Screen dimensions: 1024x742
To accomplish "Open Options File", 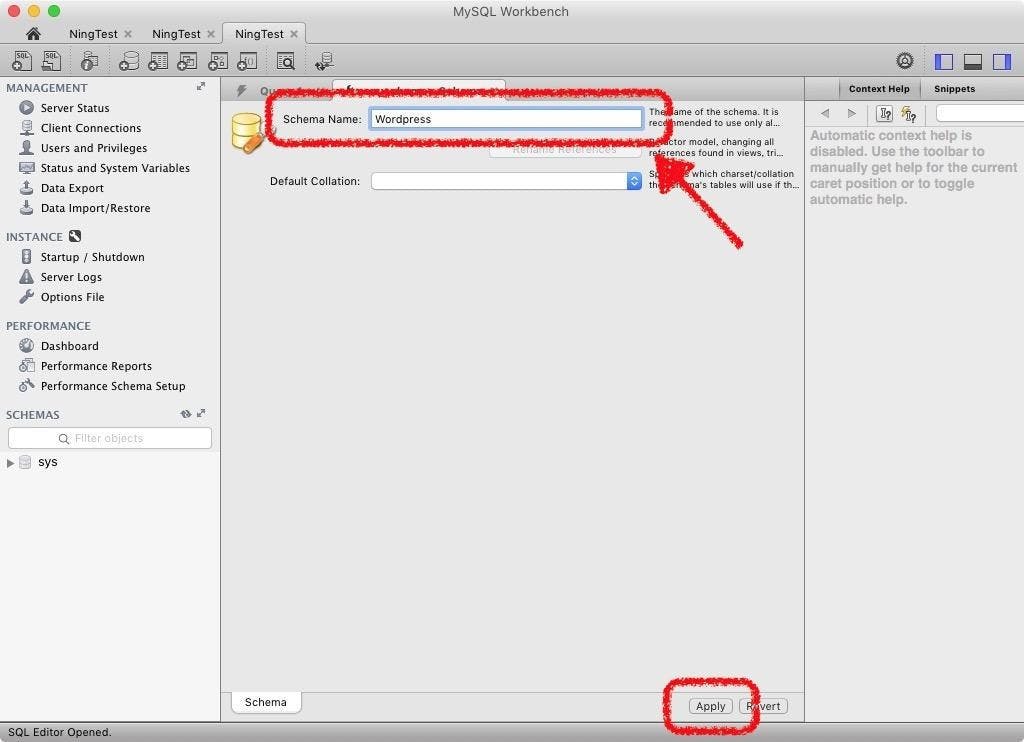I will (x=72, y=297).
